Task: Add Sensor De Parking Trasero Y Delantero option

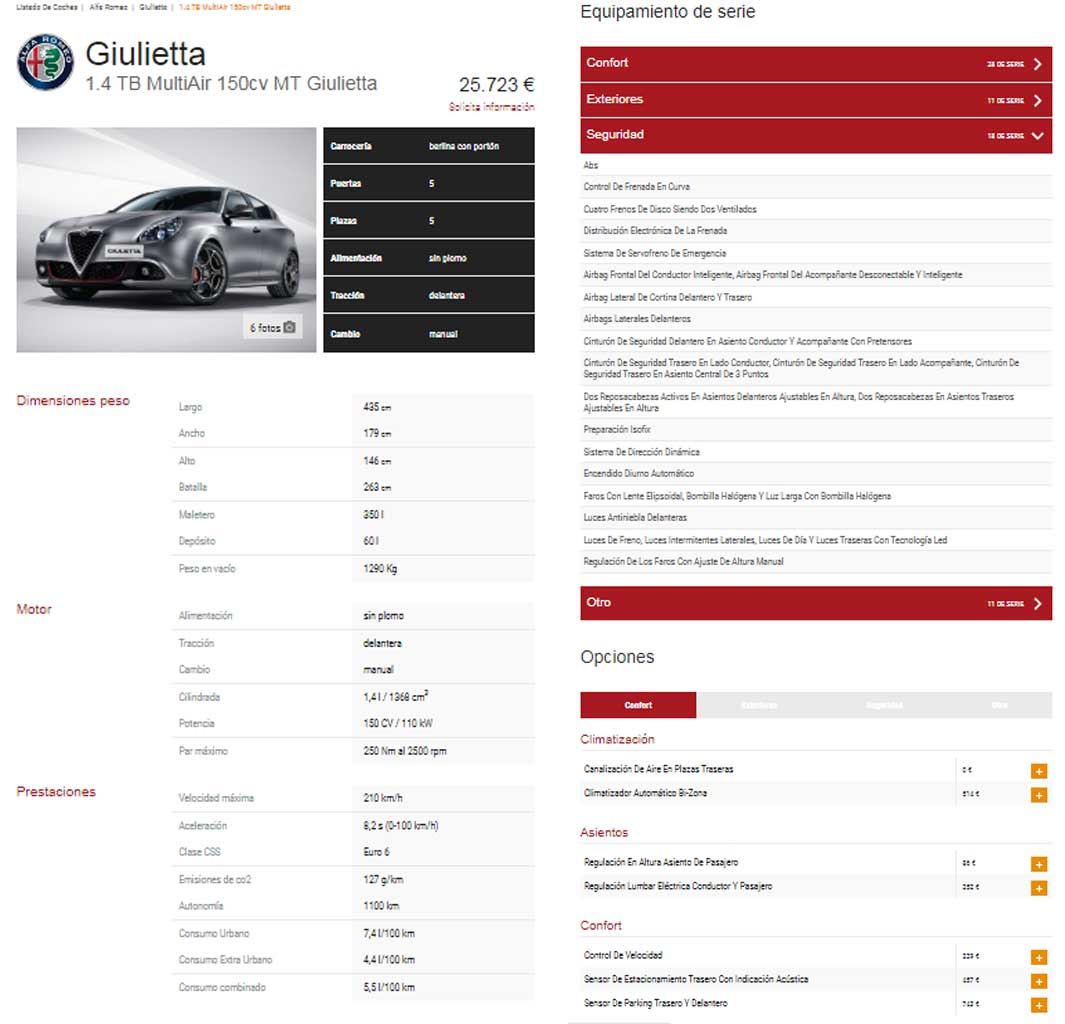Action: point(1039,1004)
